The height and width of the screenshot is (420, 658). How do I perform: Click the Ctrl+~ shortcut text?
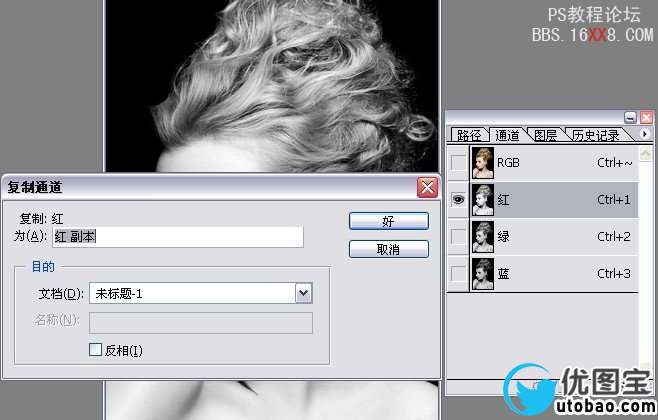pos(614,162)
